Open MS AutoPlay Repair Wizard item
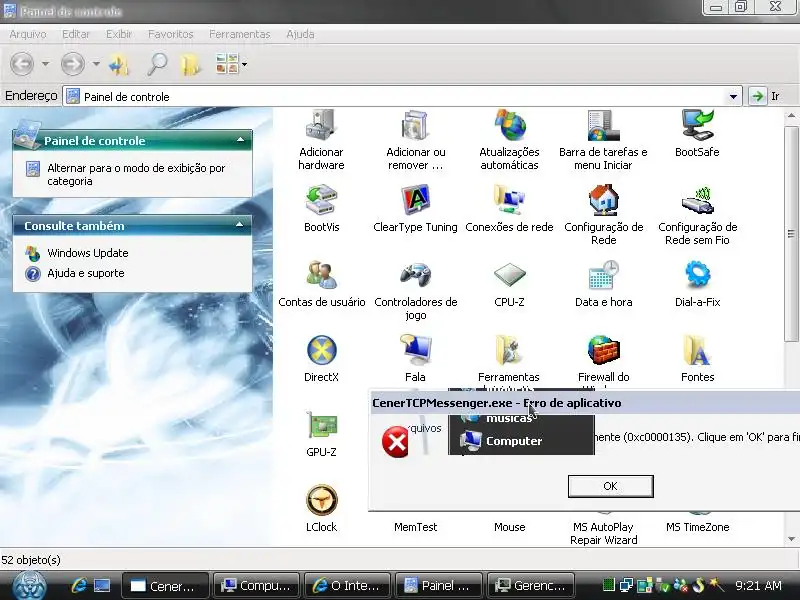The width and height of the screenshot is (800, 600). click(604, 533)
